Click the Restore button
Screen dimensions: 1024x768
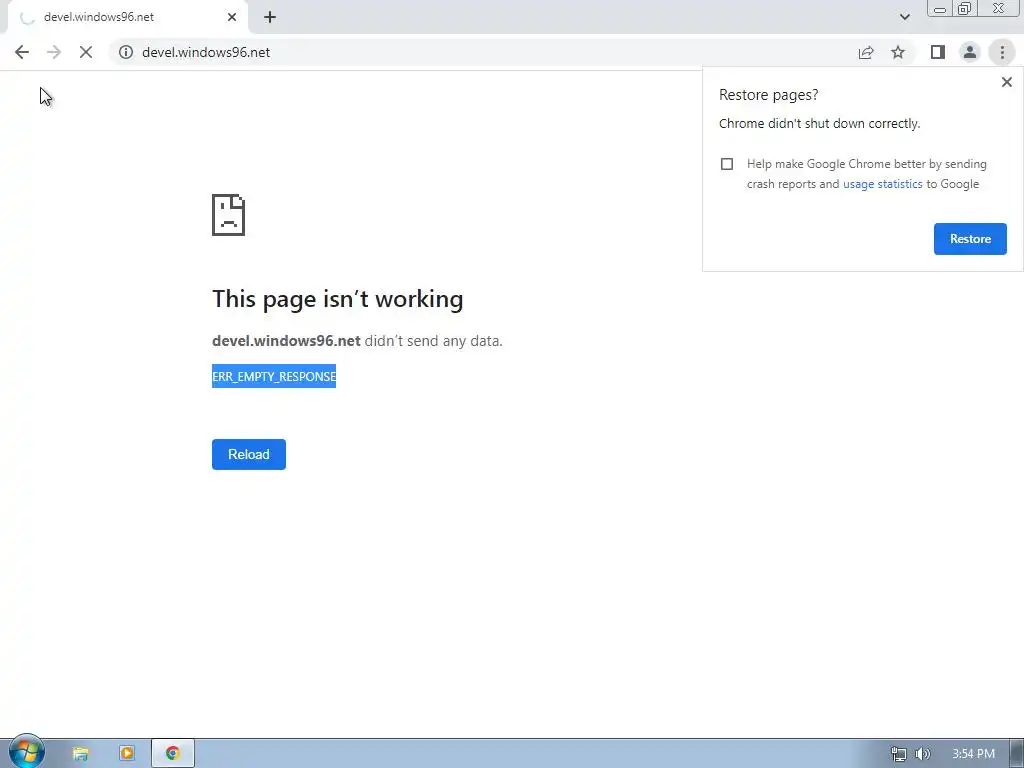970,239
